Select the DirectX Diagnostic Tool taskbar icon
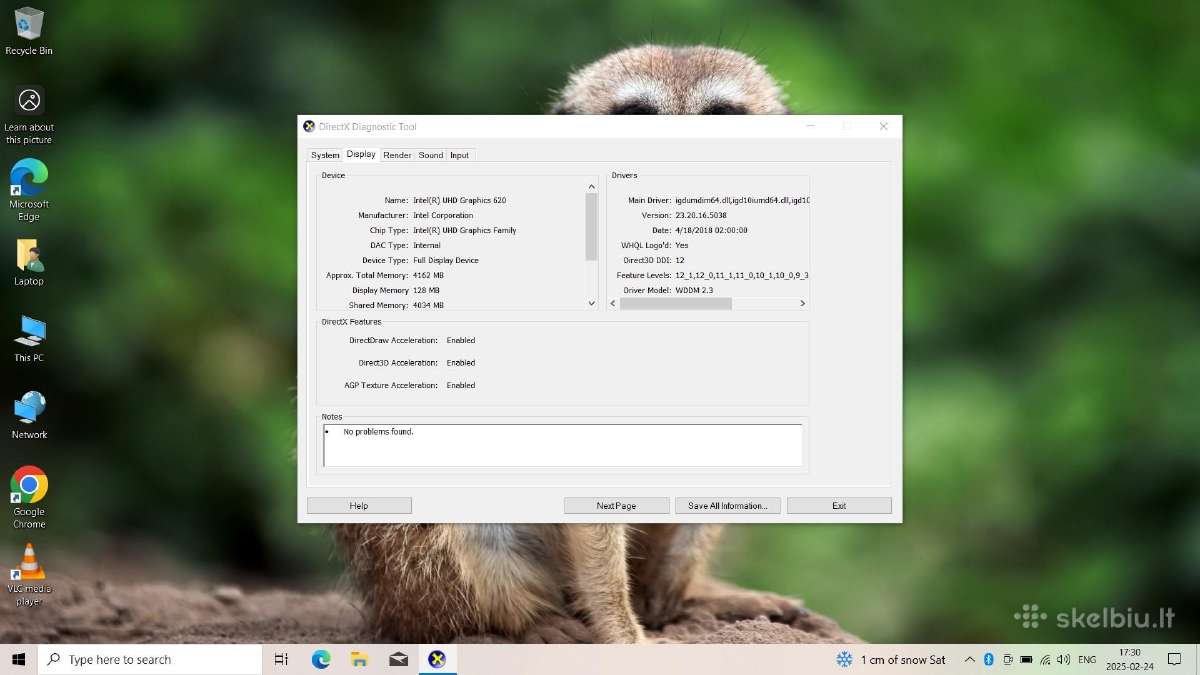The height and width of the screenshot is (675, 1200). [x=437, y=659]
